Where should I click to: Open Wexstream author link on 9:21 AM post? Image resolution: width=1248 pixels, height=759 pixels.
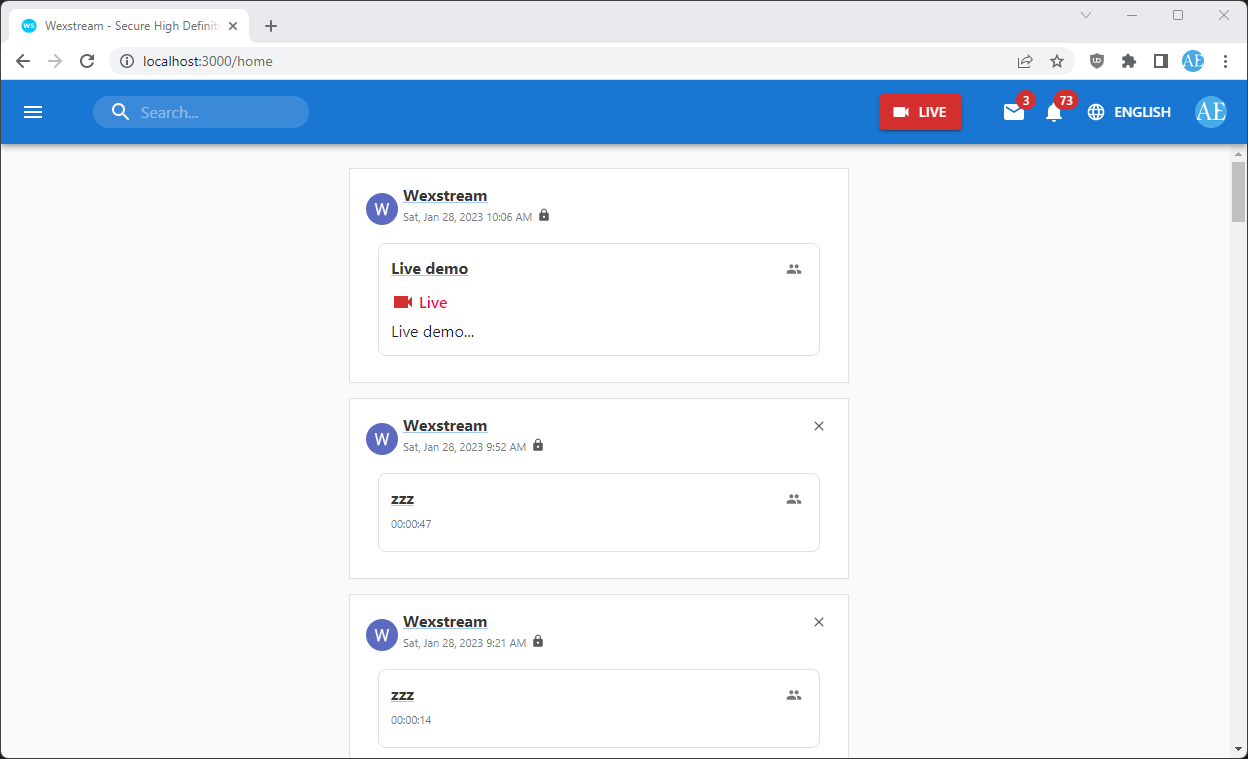click(x=445, y=622)
